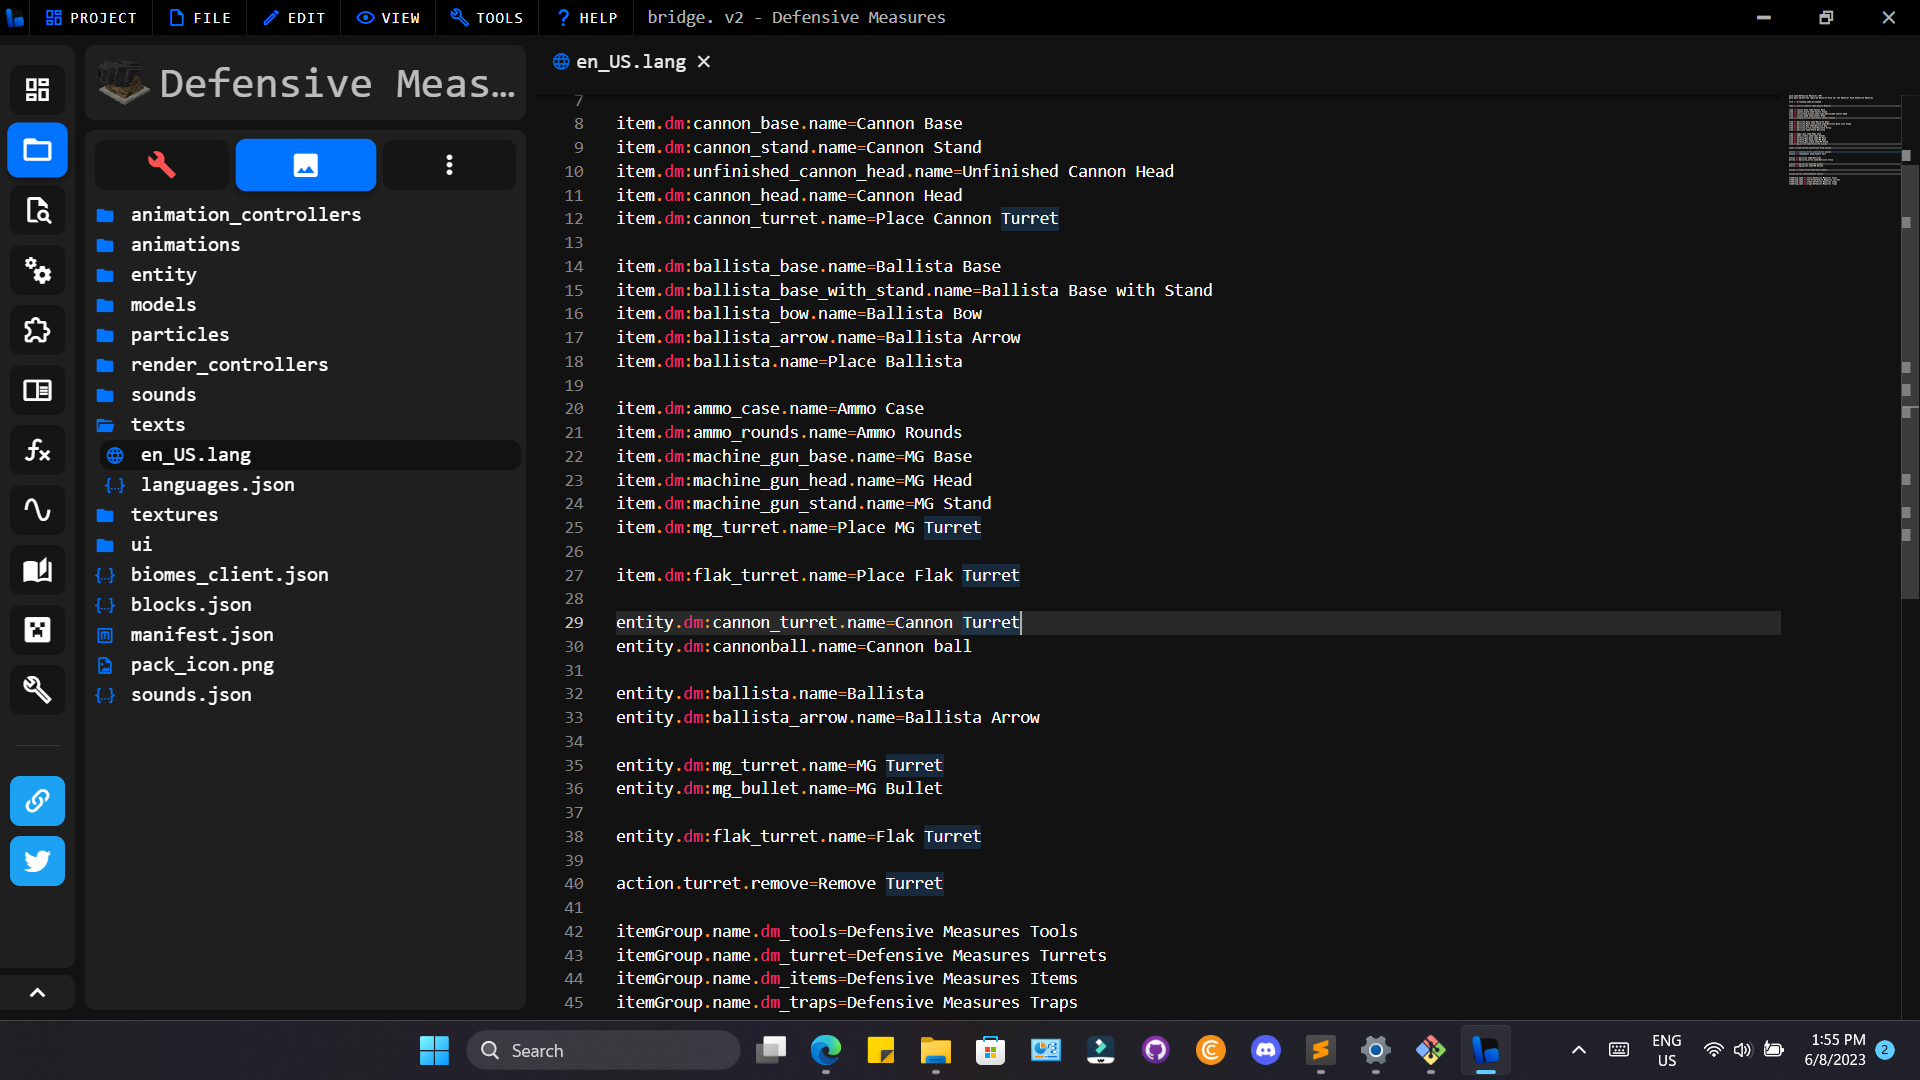Click the Twitter bird sidebar button

tap(37, 861)
